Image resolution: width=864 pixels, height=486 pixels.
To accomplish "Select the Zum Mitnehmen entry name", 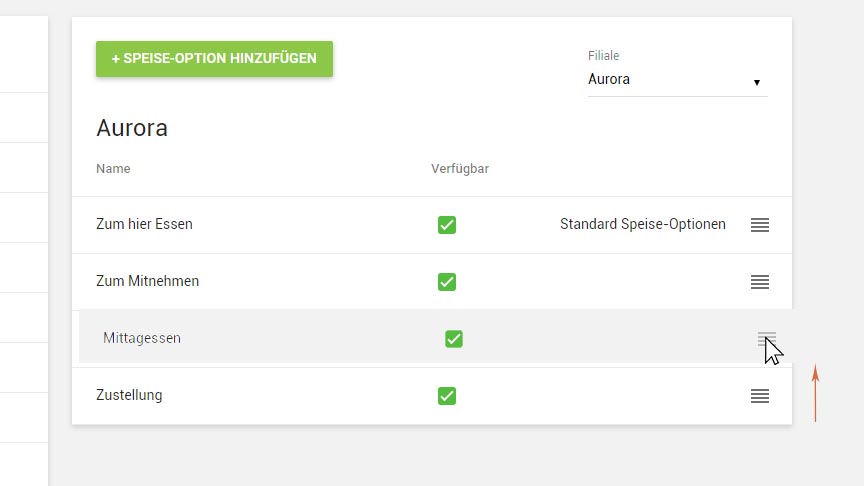I will 147,282.
